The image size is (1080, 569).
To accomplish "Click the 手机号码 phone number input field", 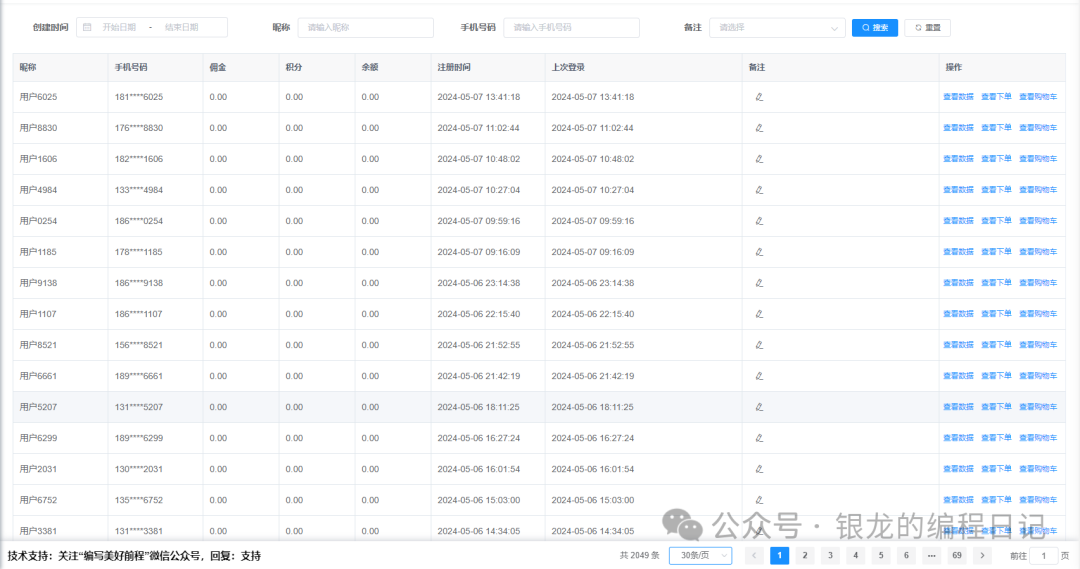I will pyautogui.click(x=571, y=28).
